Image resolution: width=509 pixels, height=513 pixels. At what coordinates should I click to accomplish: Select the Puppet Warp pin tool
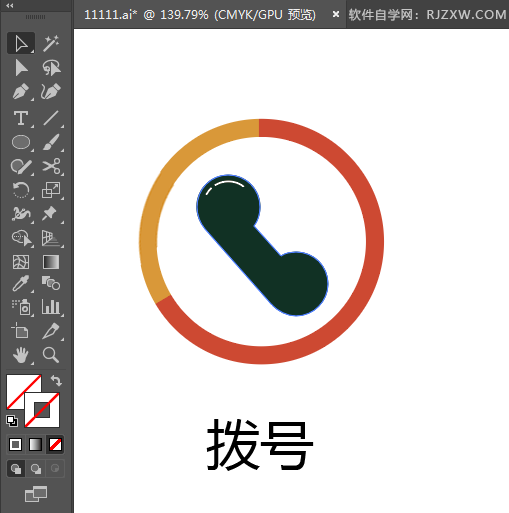50,214
